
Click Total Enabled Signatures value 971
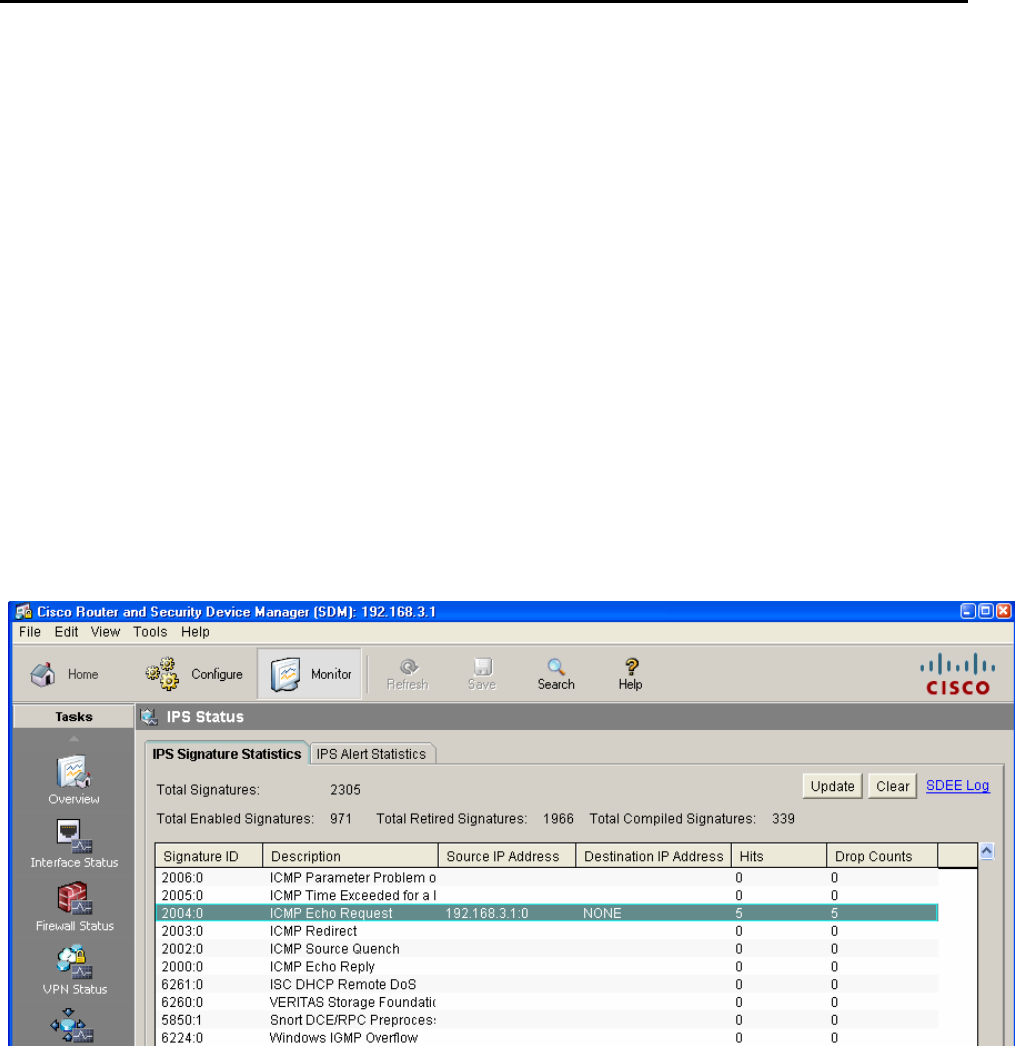pyautogui.click(x=341, y=819)
